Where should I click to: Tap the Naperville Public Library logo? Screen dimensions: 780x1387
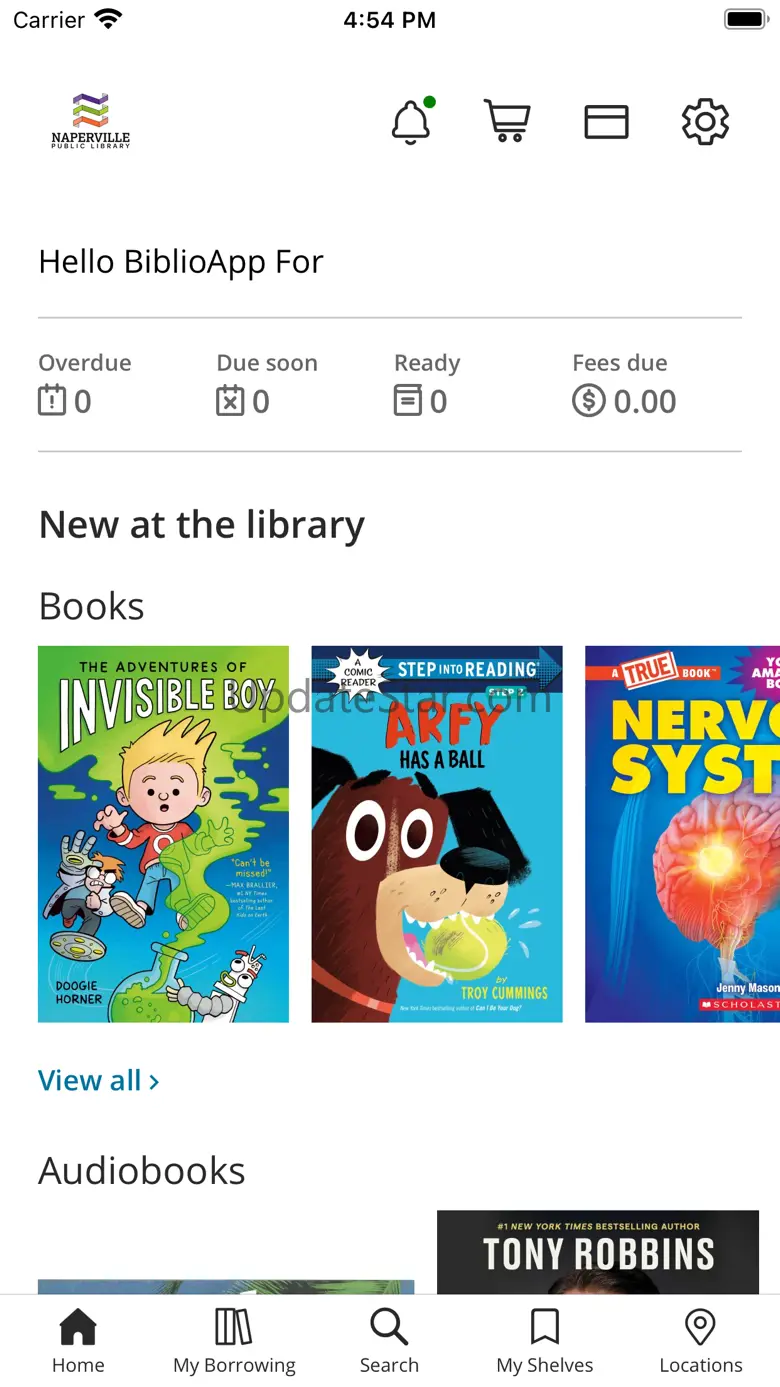point(91,121)
